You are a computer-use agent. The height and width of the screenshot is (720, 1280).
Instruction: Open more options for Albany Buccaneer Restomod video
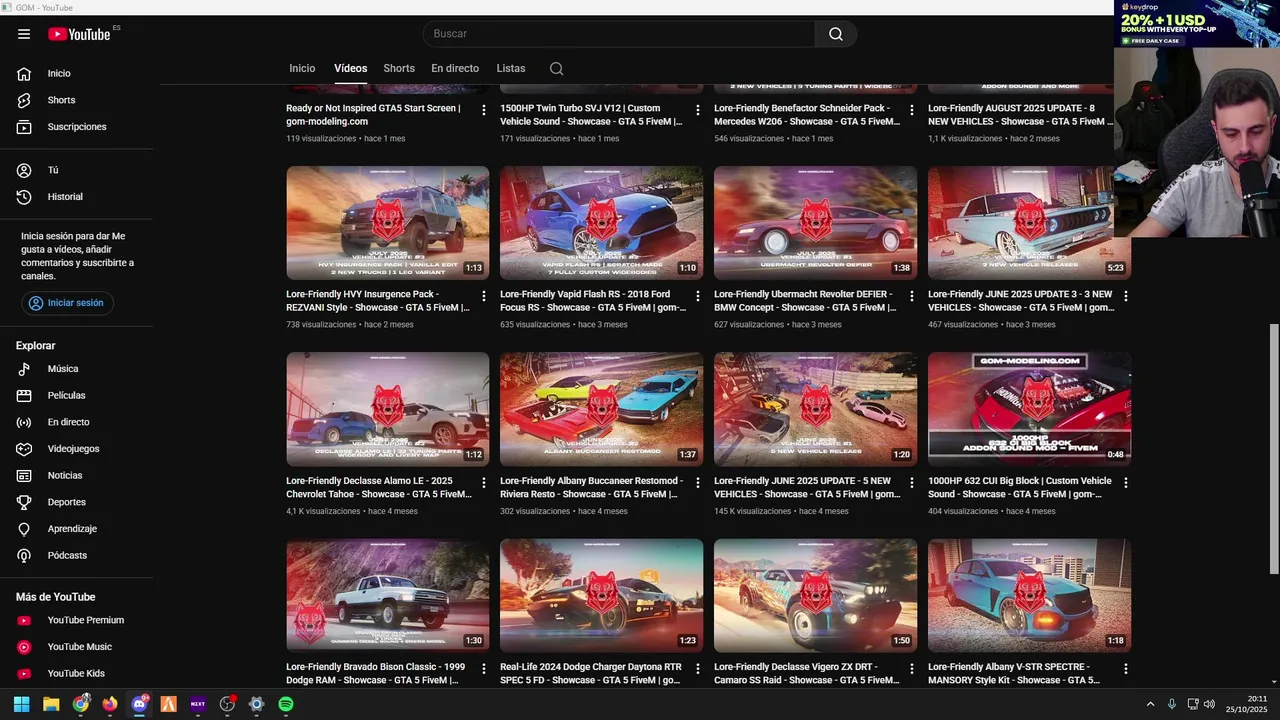[x=698, y=482]
